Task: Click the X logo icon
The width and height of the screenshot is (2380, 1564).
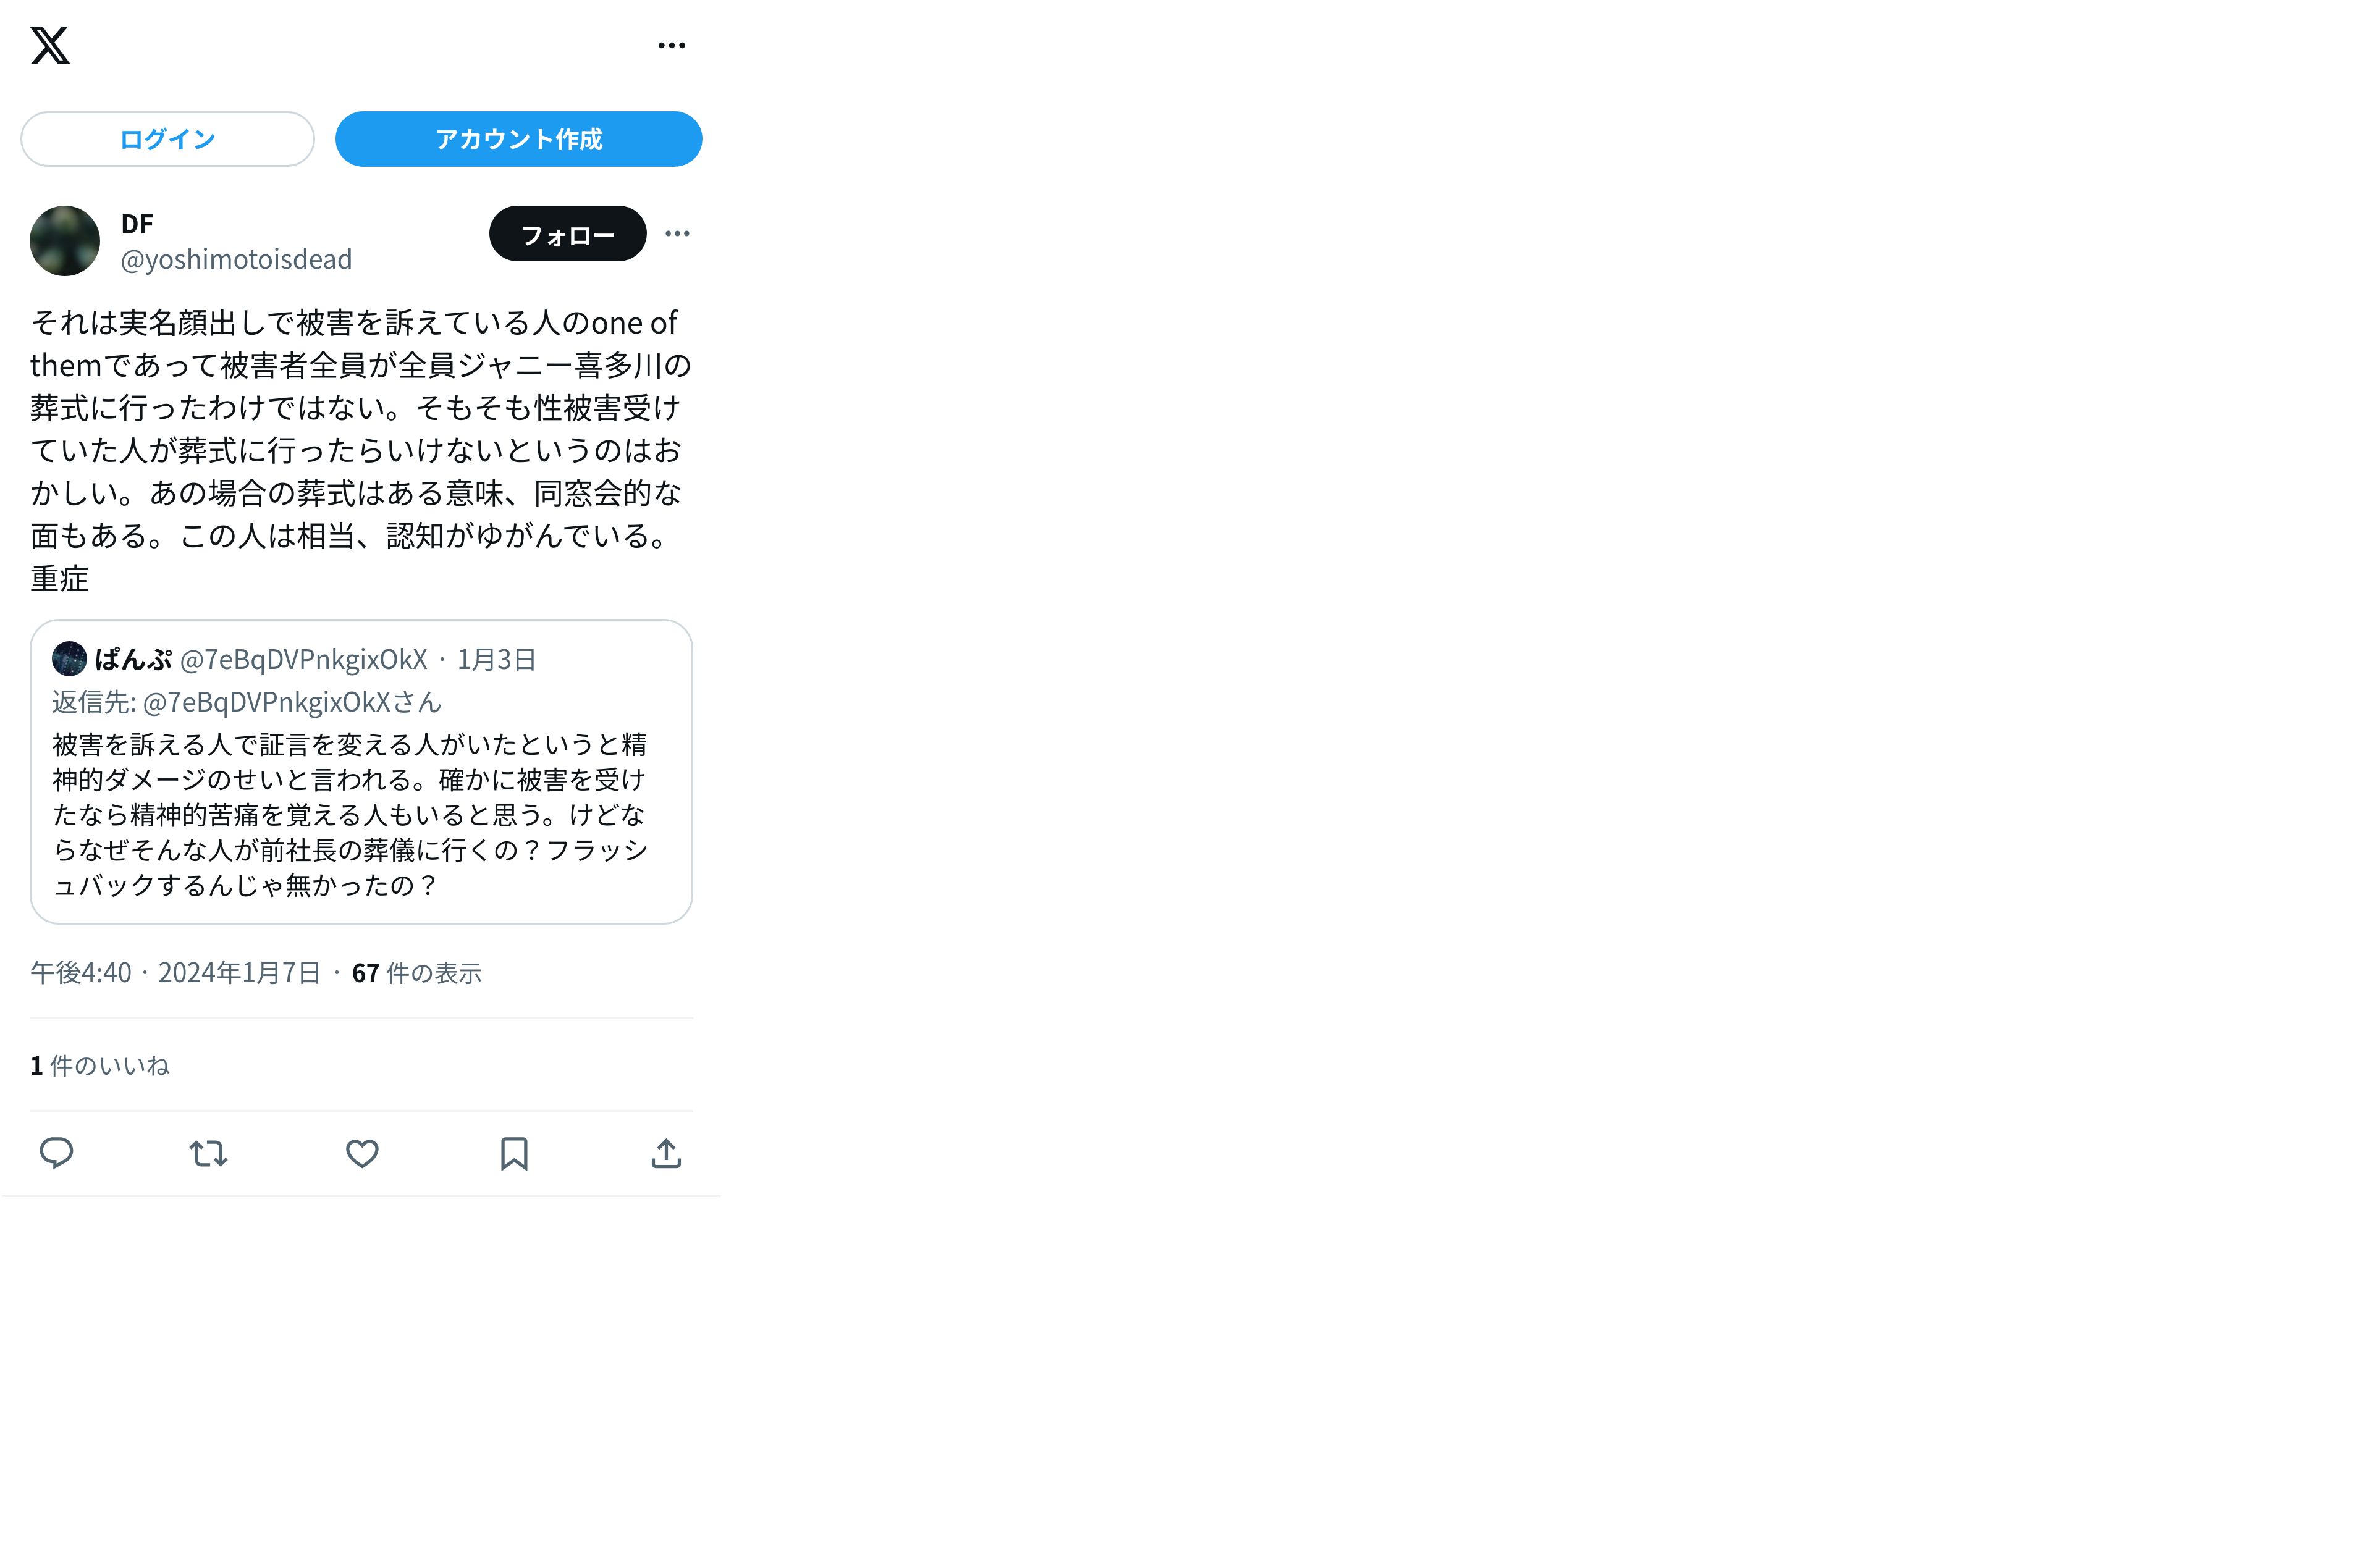Action: tap(50, 45)
